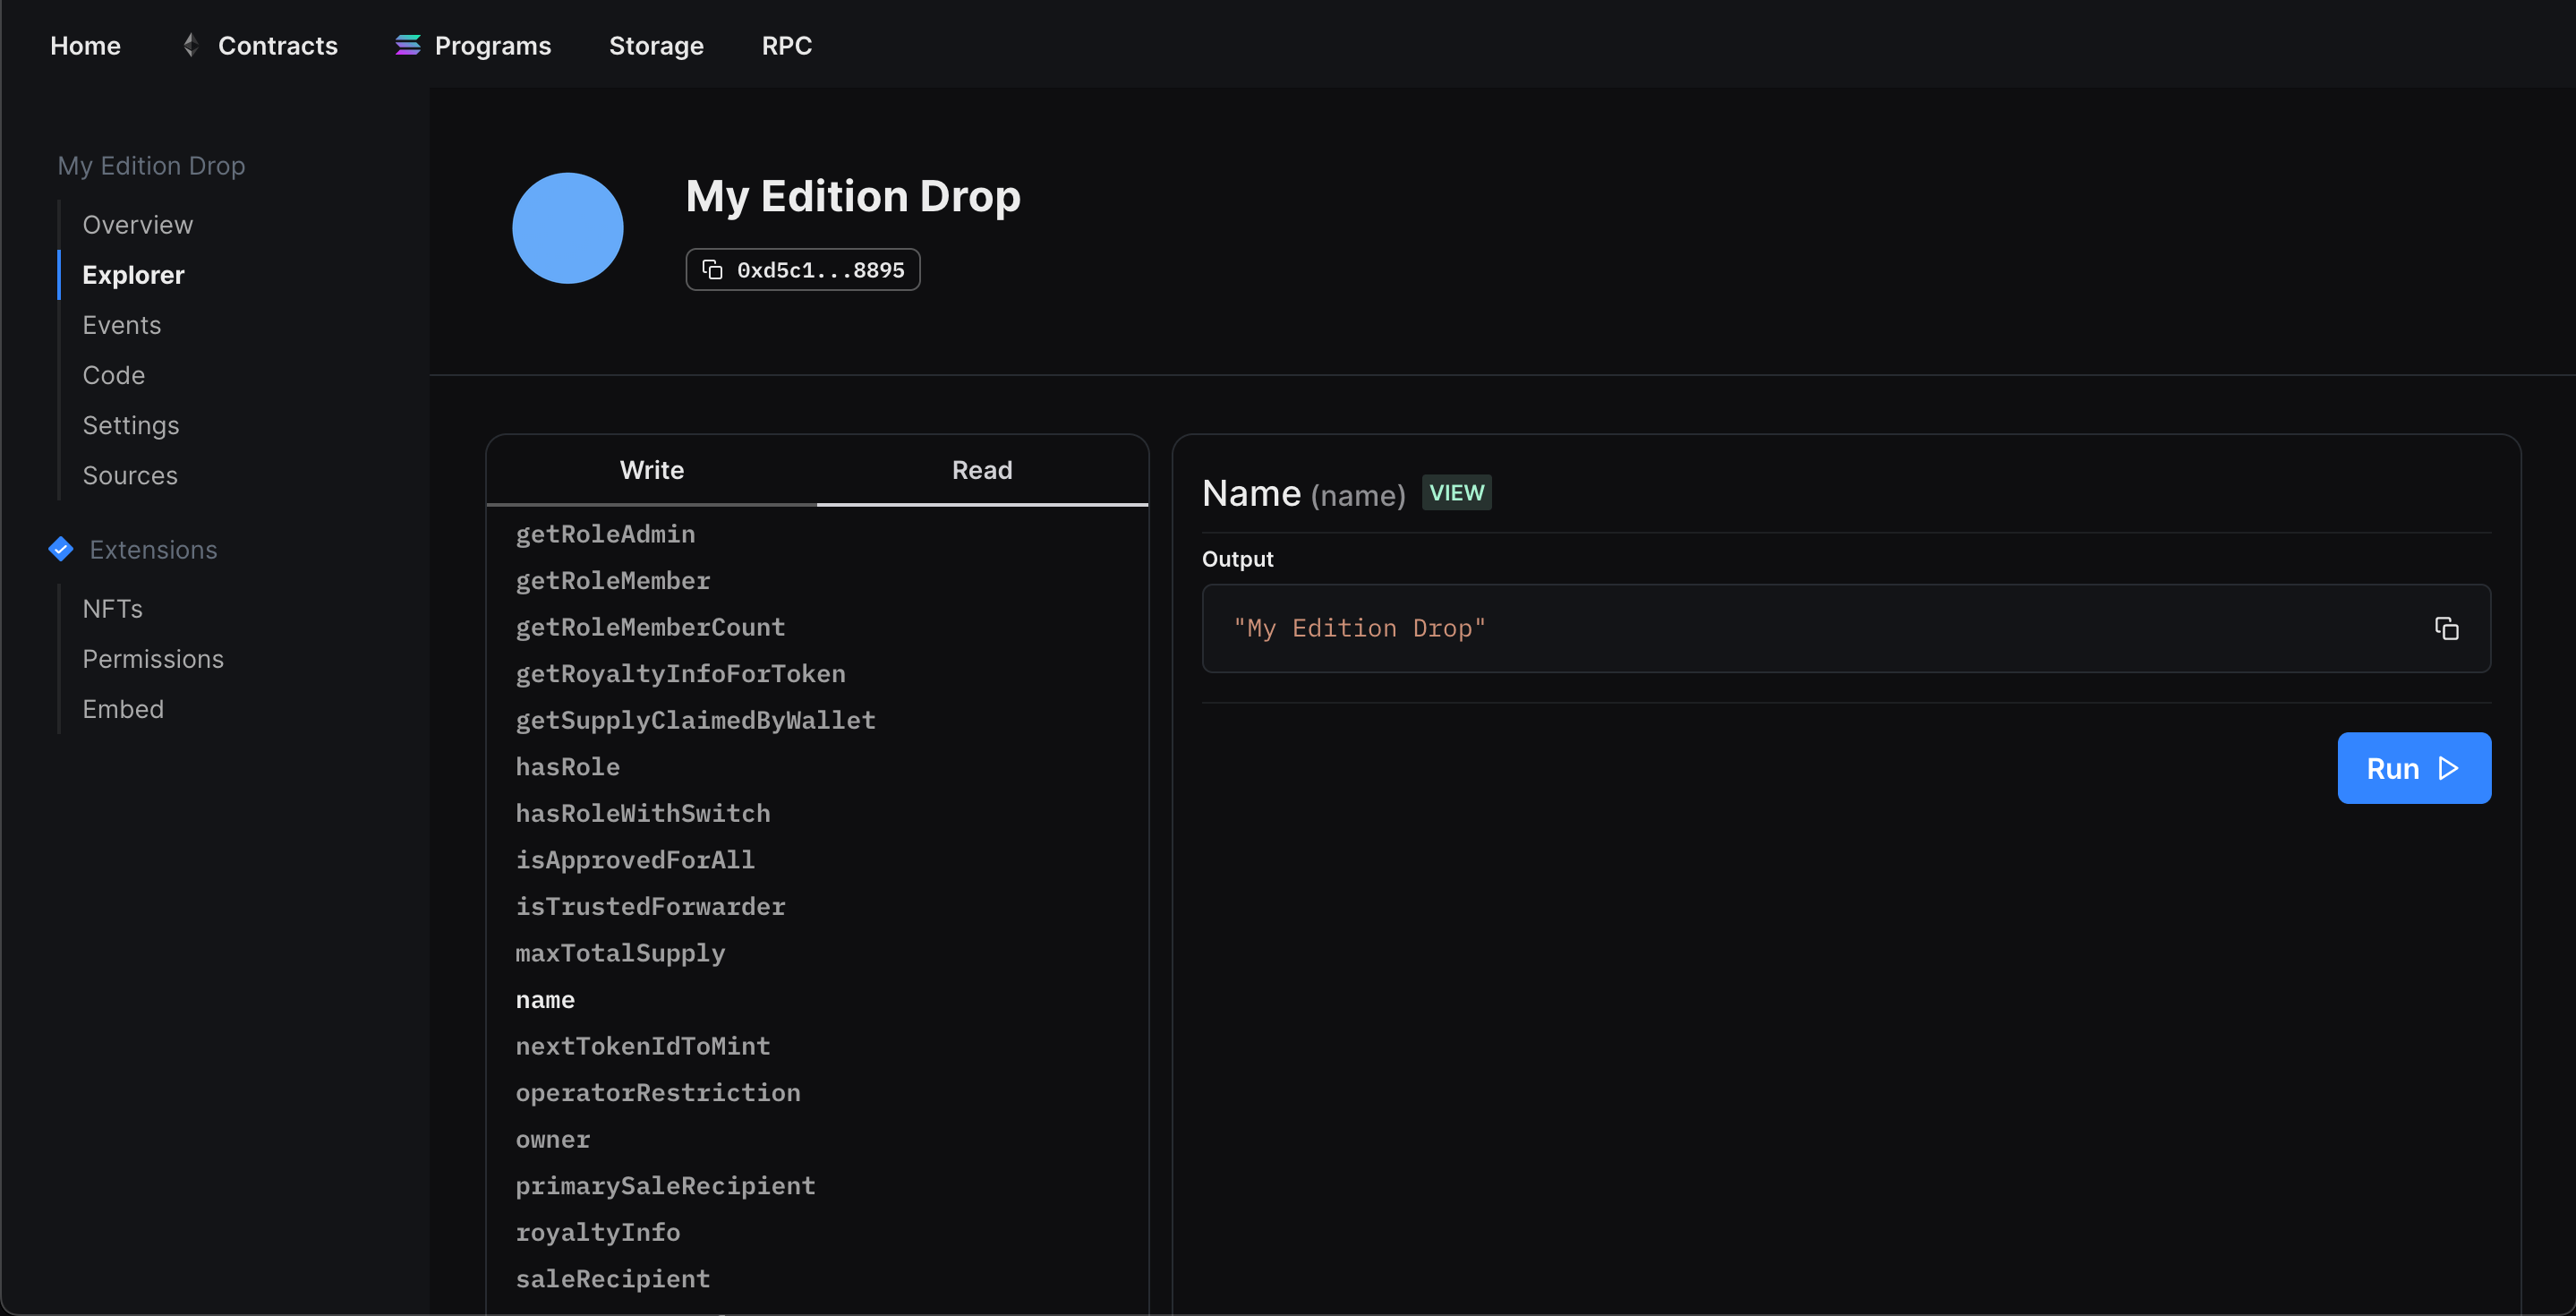The width and height of the screenshot is (2576, 1316).
Task: Click the blue contract avatar circle
Action: 567,227
